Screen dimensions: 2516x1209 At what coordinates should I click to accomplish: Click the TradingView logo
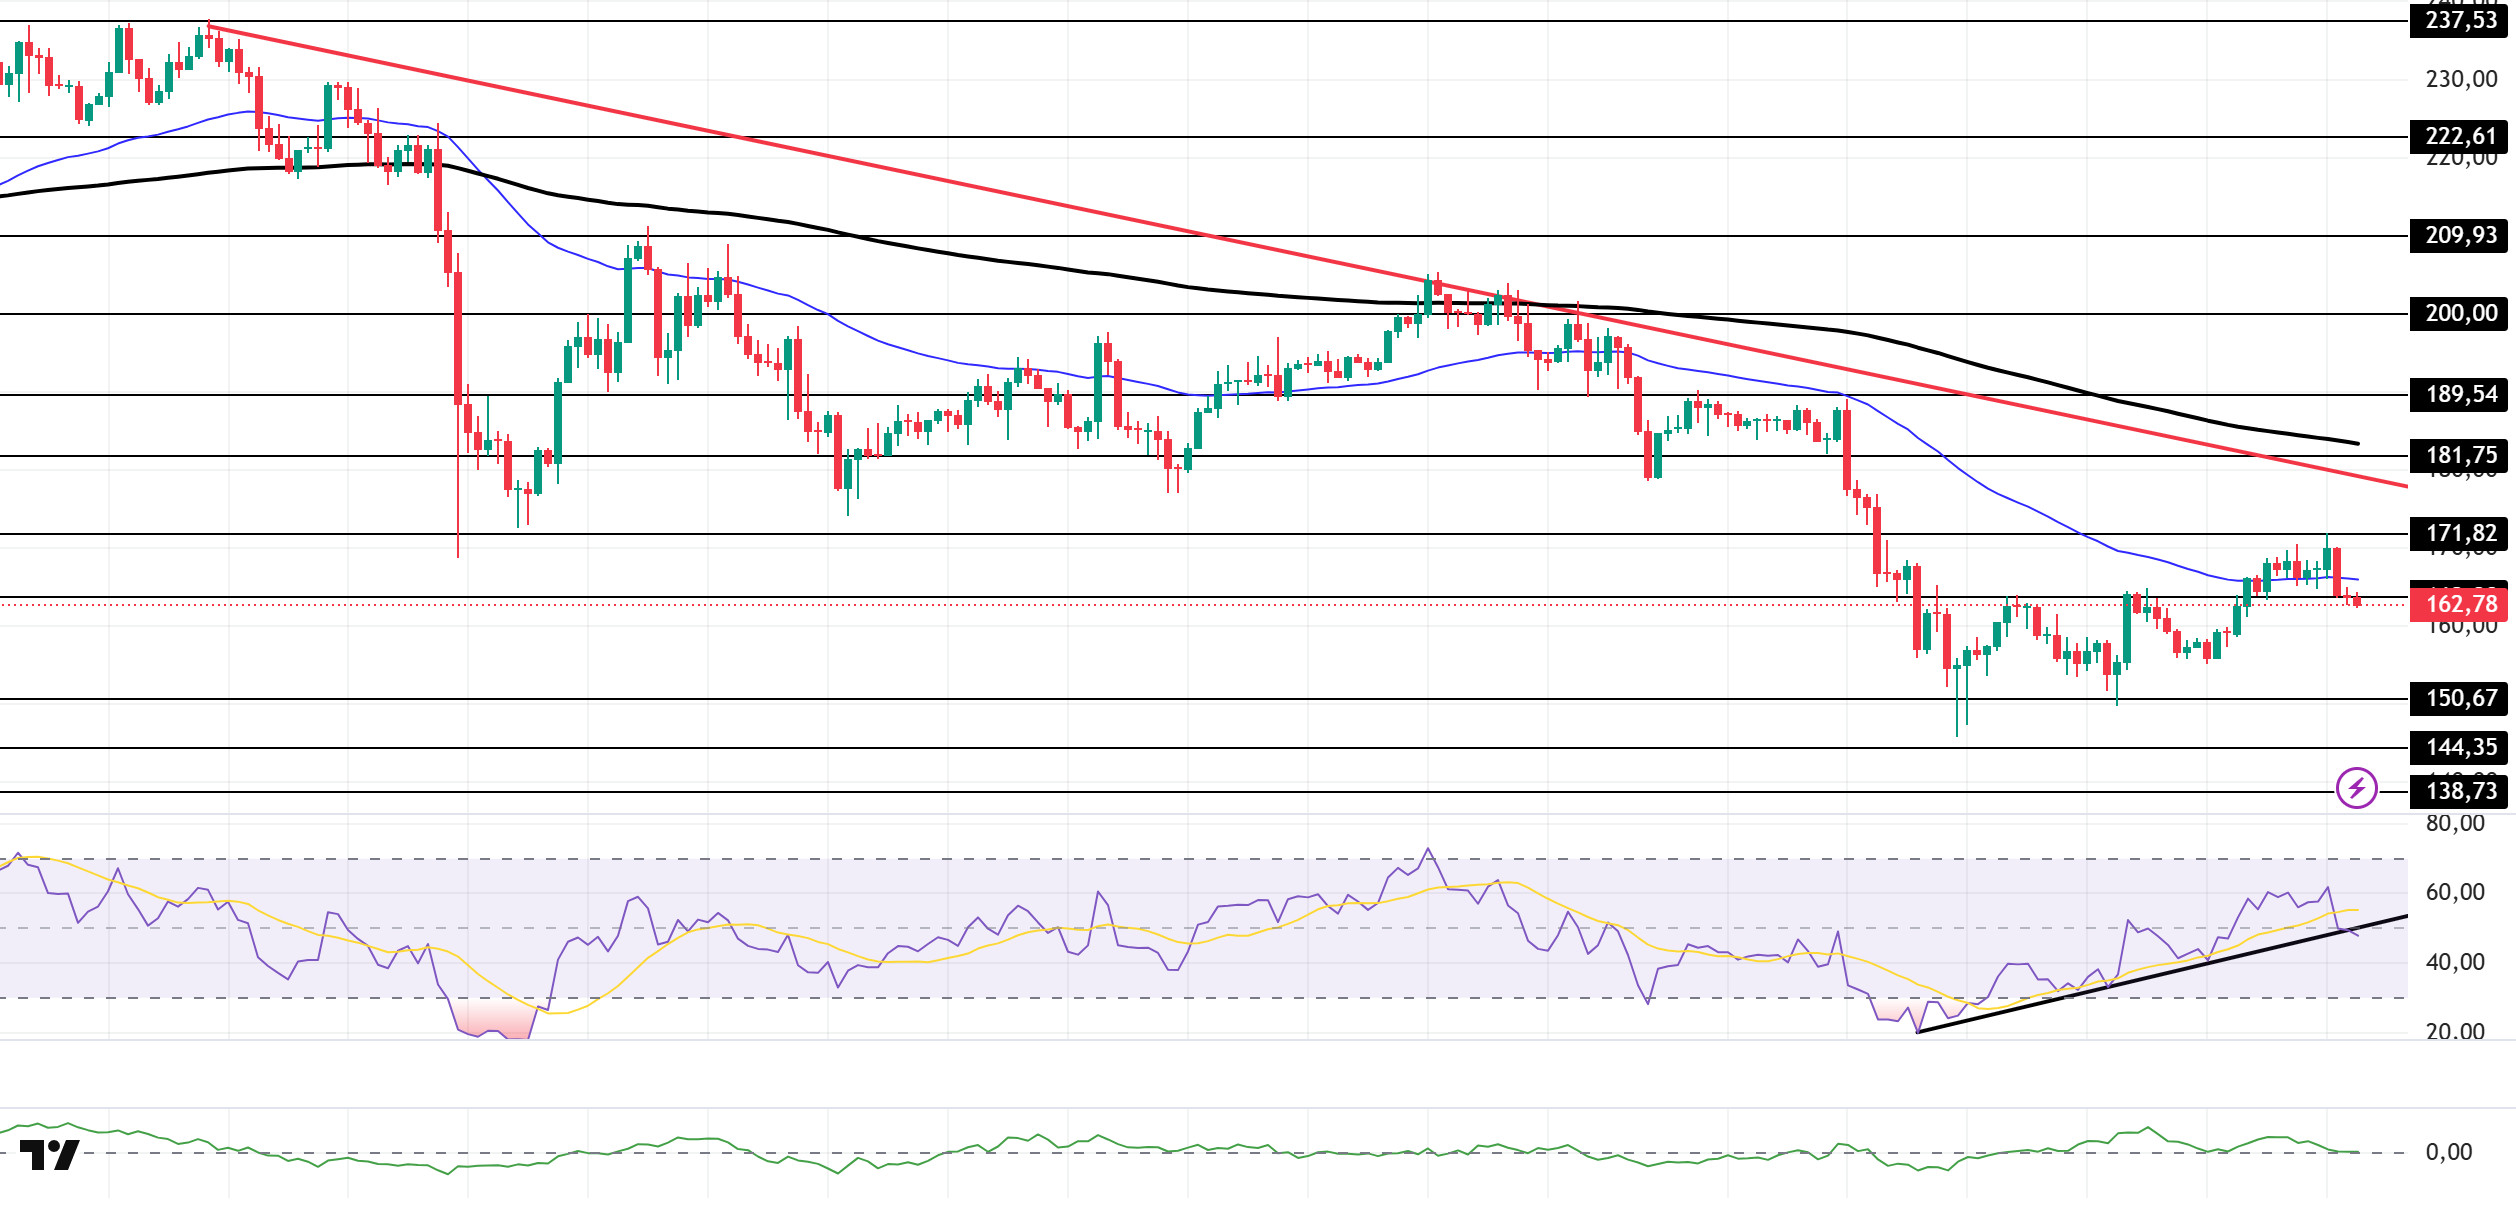point(49,1155)
